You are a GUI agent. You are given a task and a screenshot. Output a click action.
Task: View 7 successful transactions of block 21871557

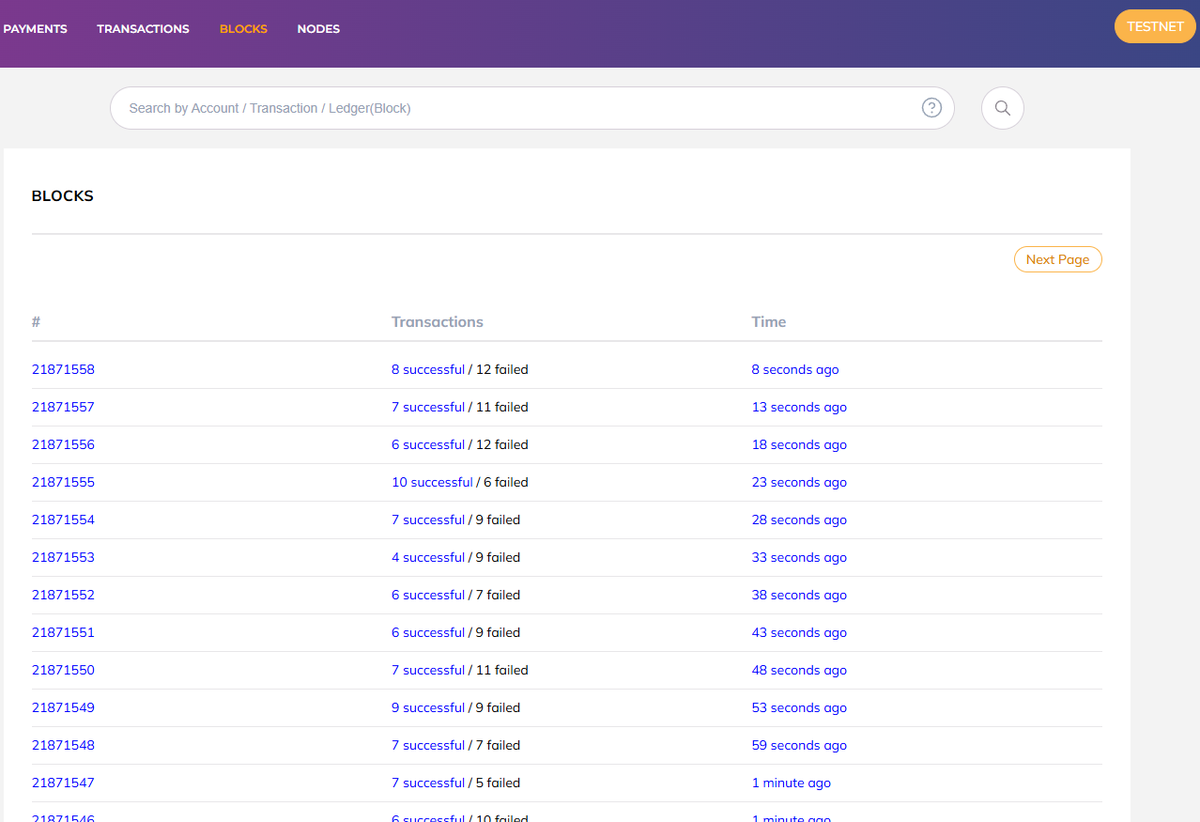coord(428,407)
